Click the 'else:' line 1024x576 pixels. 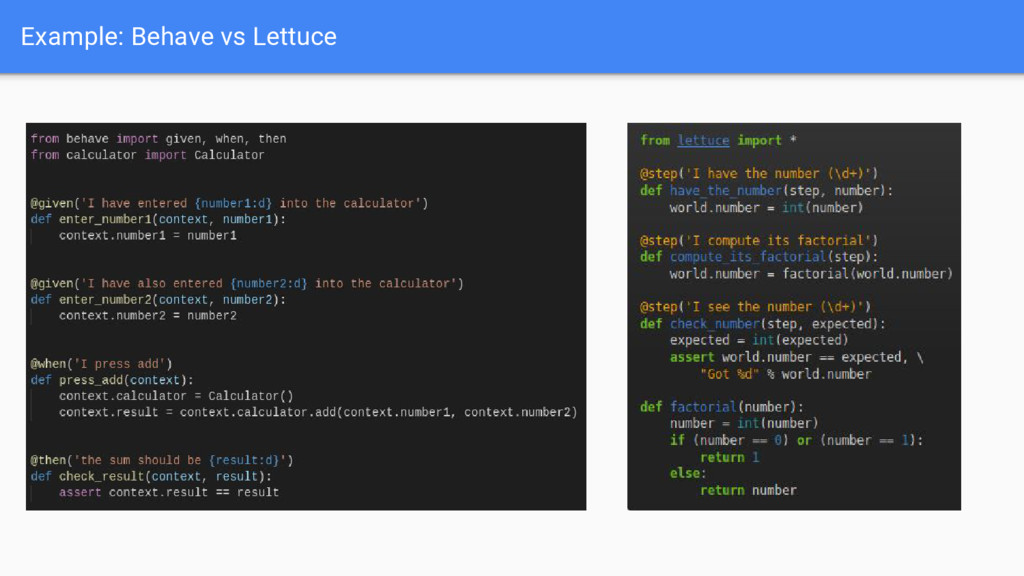click(x=688, y=473)
